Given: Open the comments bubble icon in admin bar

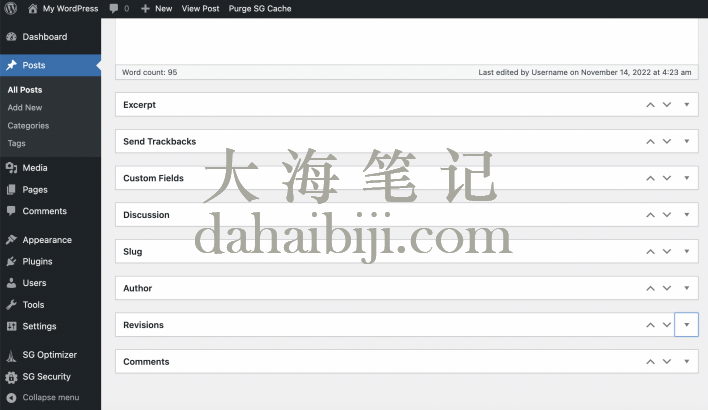Looking at the screenshot, I should (114, 9).
